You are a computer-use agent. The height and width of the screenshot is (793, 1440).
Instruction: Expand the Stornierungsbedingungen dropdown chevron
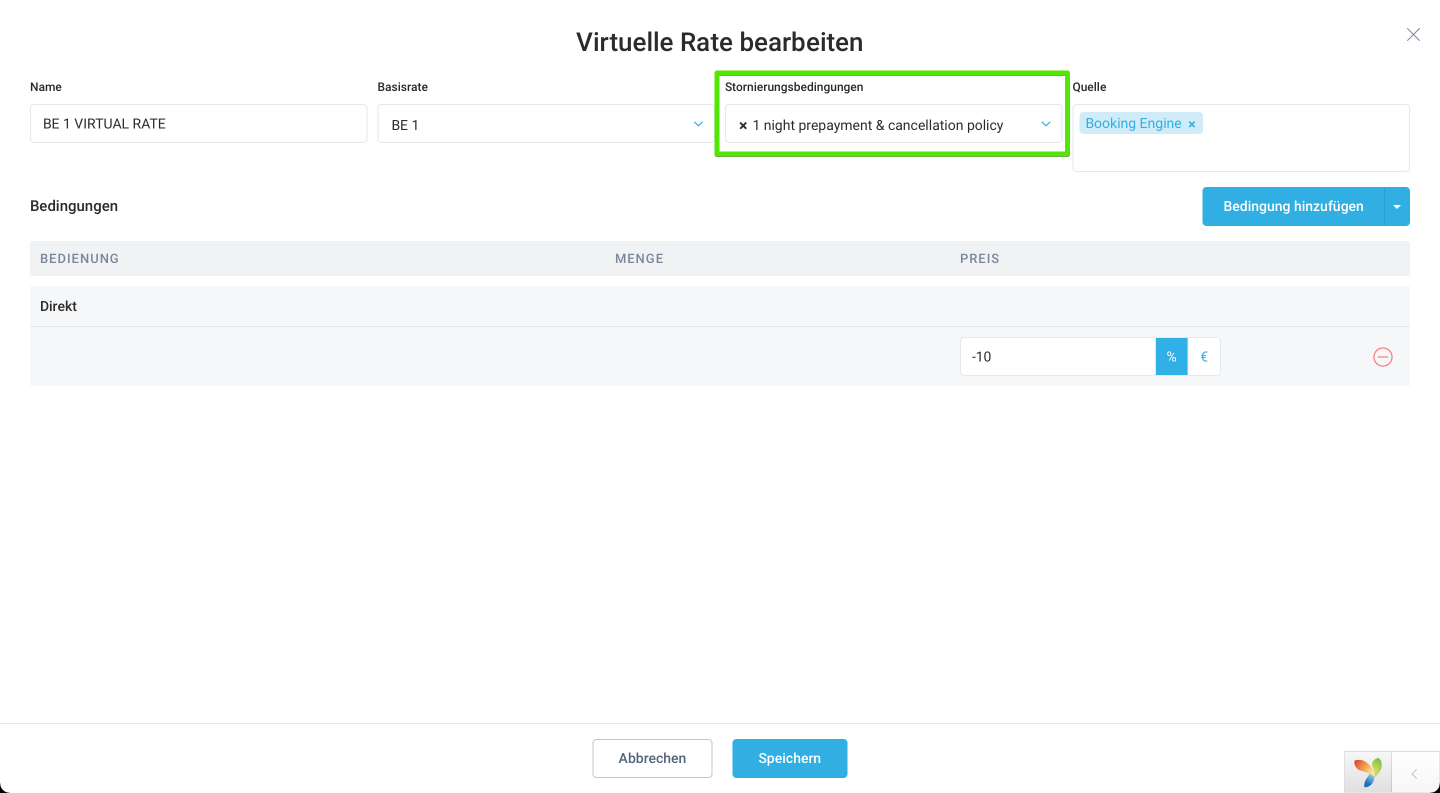[x=1045, y=124]
